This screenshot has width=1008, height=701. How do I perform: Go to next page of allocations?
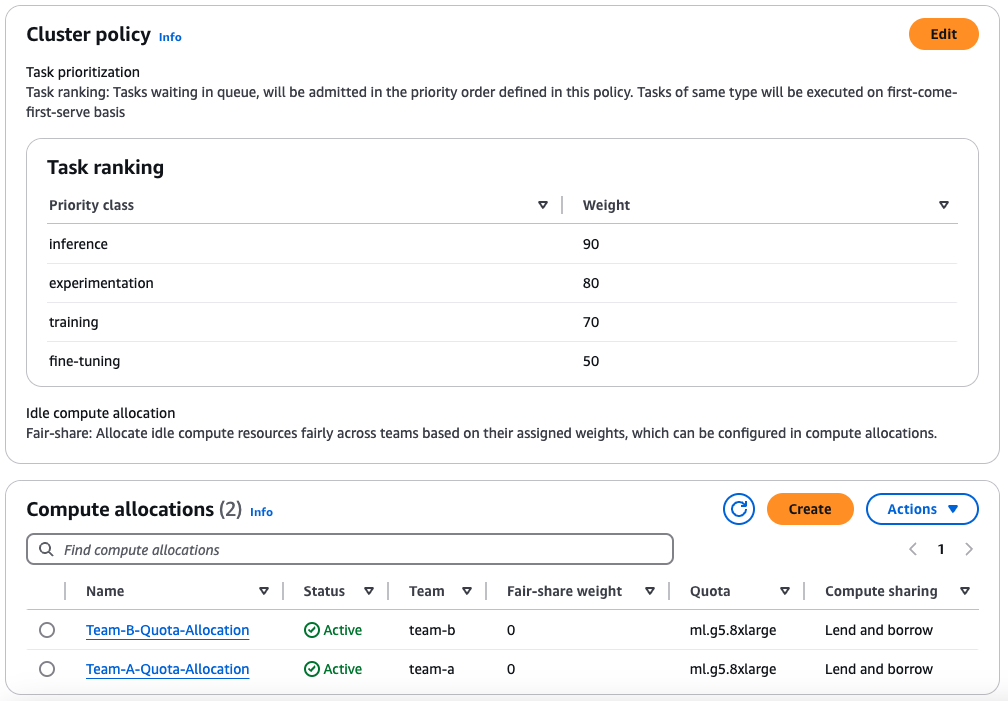[969, 549]
